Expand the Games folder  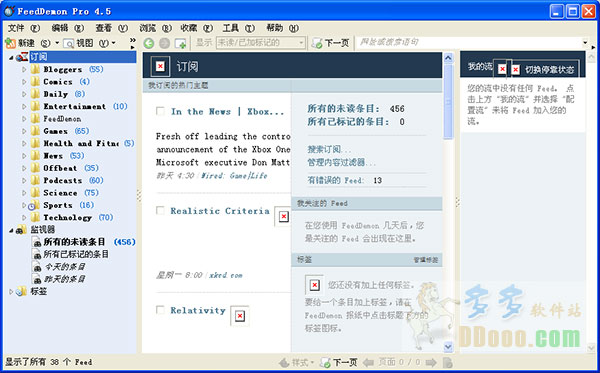[x=24, y=131]
